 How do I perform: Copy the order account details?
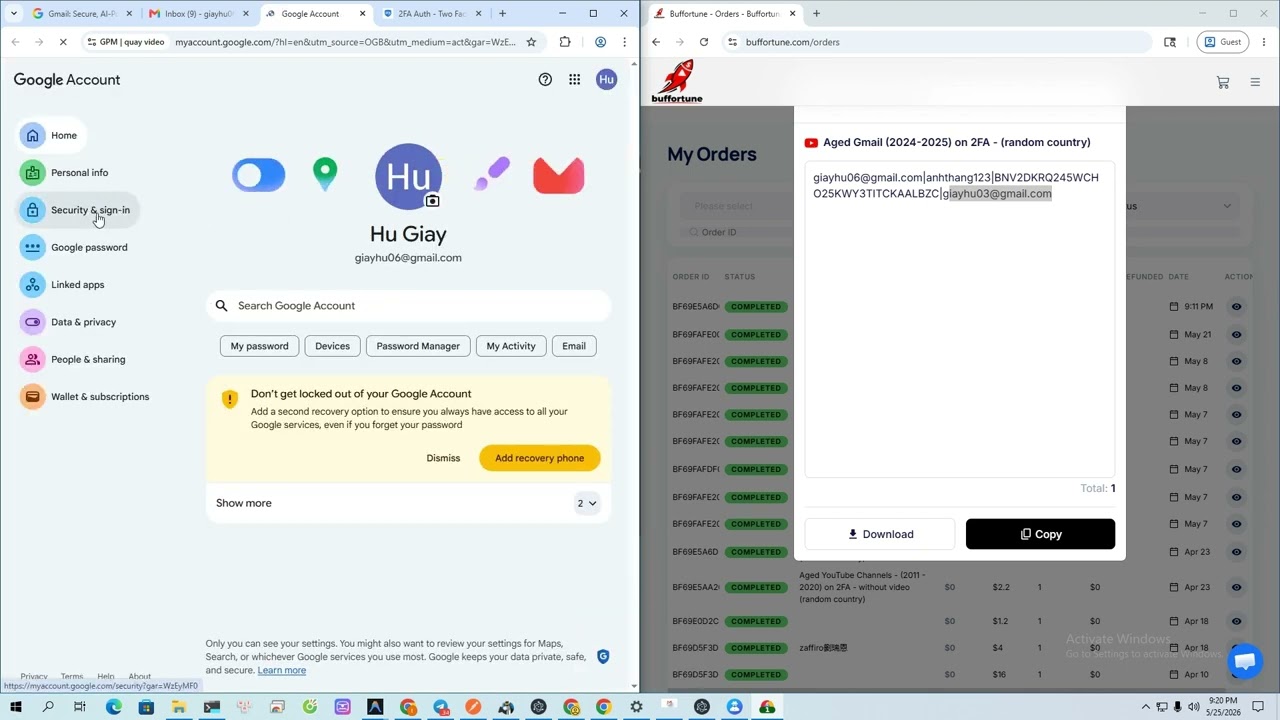(x=1040, y=534)
